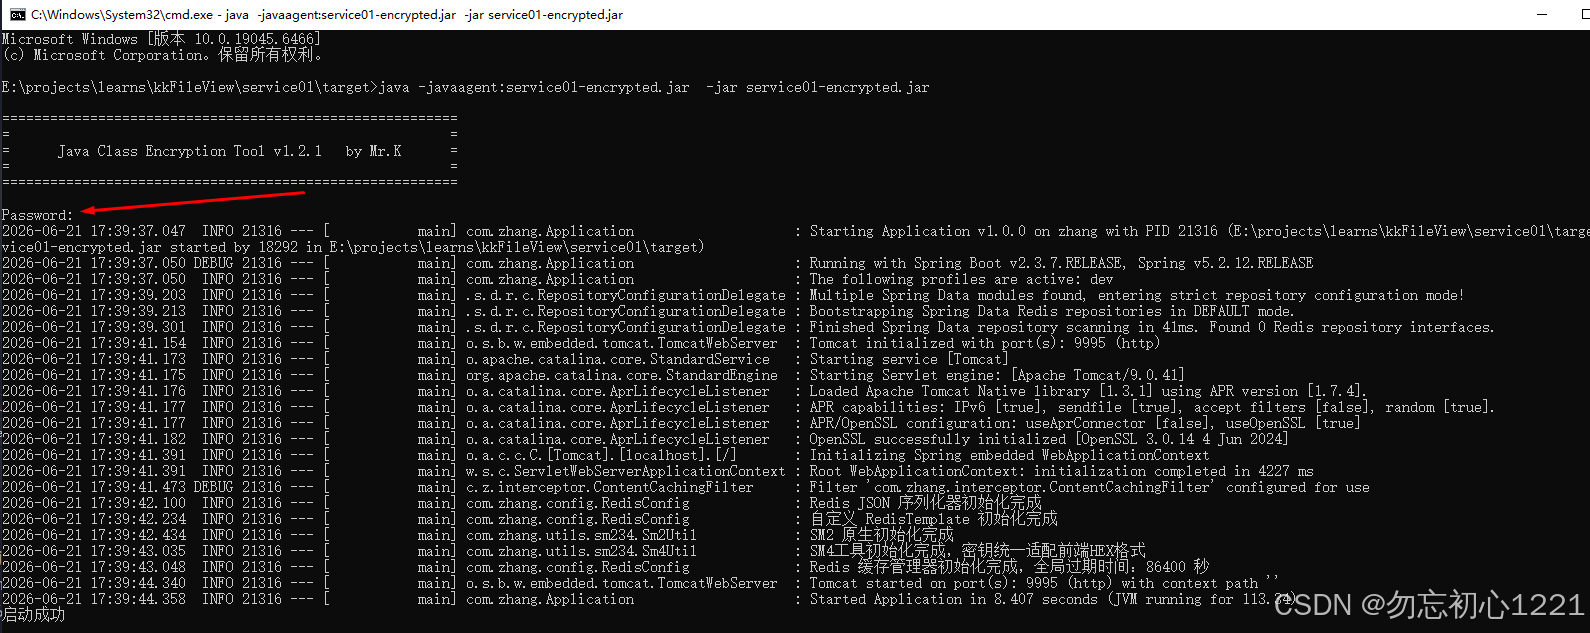Click logger name o.a.c.c.C.[Tomcat].[localhost].[/]
The width and height of the screenshot is (1590, 633).
tap(601, 455)
